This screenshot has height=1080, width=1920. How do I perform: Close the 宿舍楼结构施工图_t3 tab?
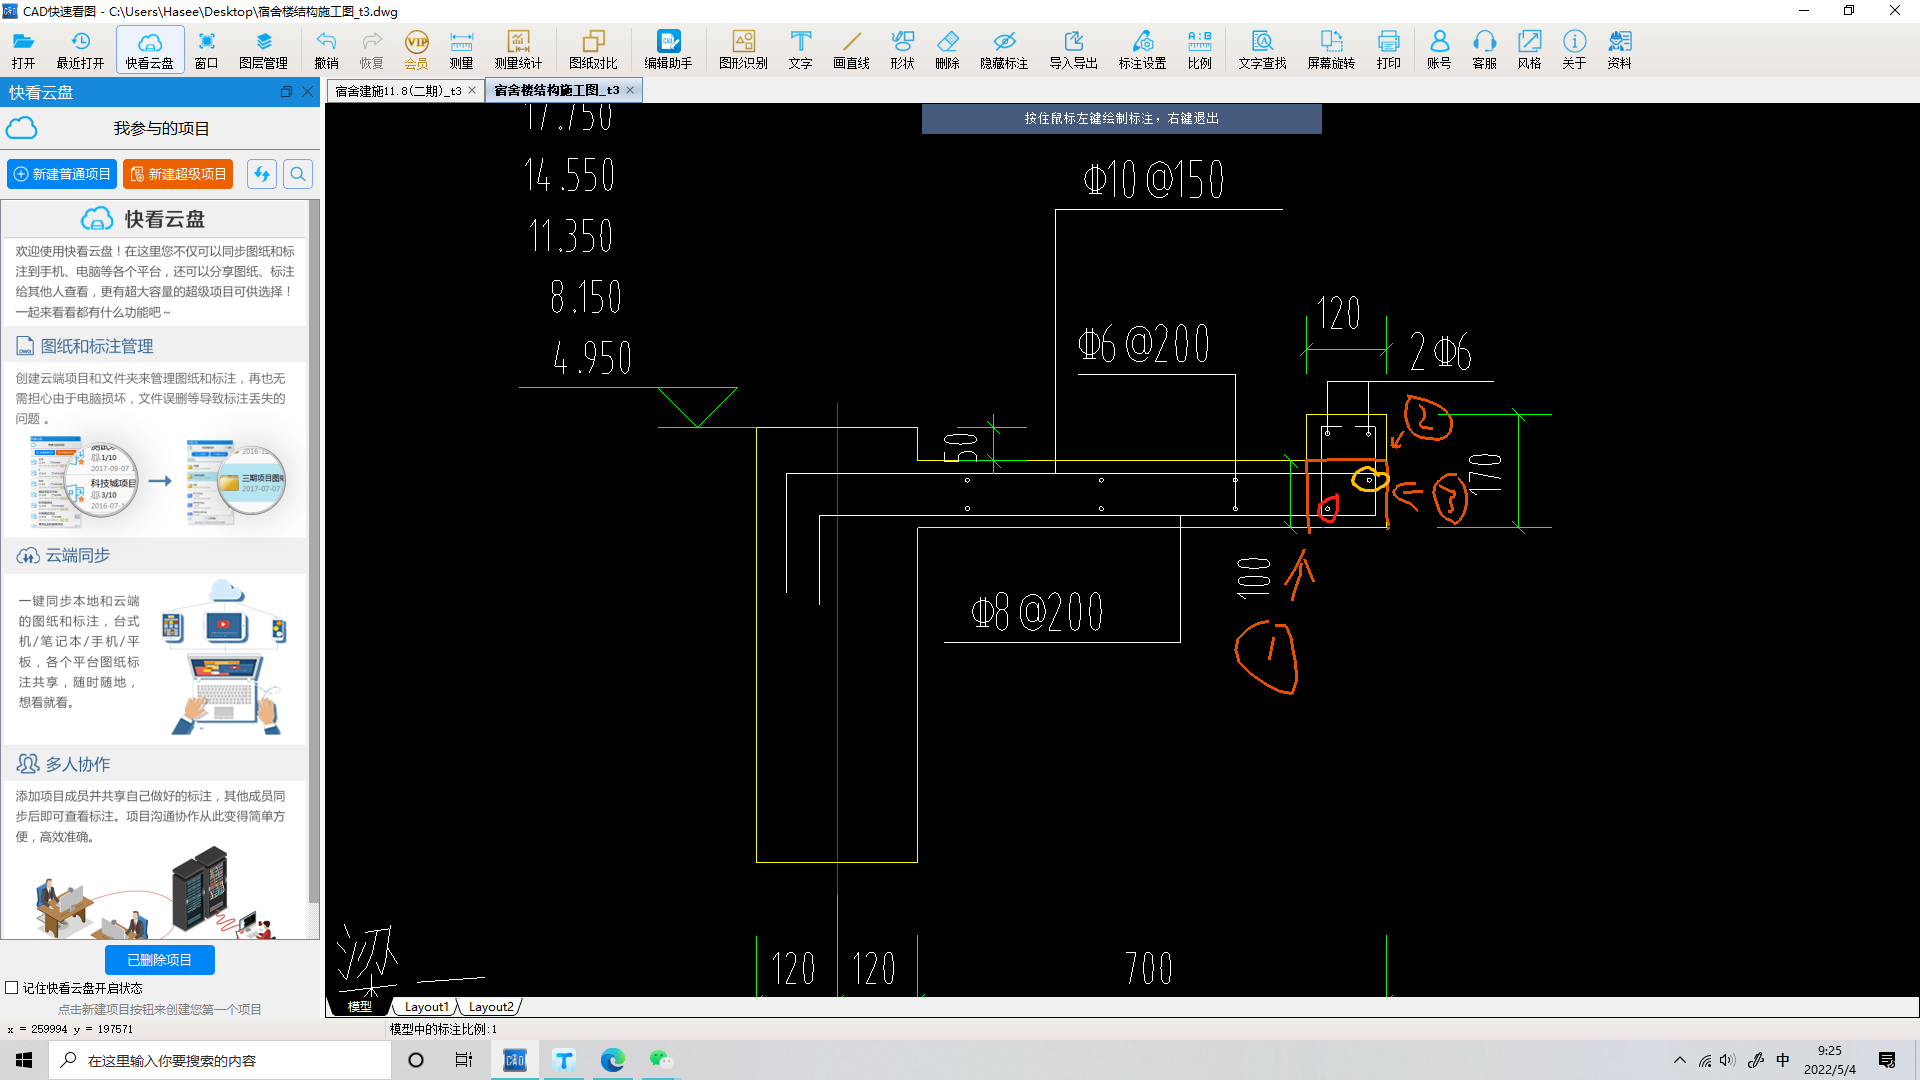(630, 90)
